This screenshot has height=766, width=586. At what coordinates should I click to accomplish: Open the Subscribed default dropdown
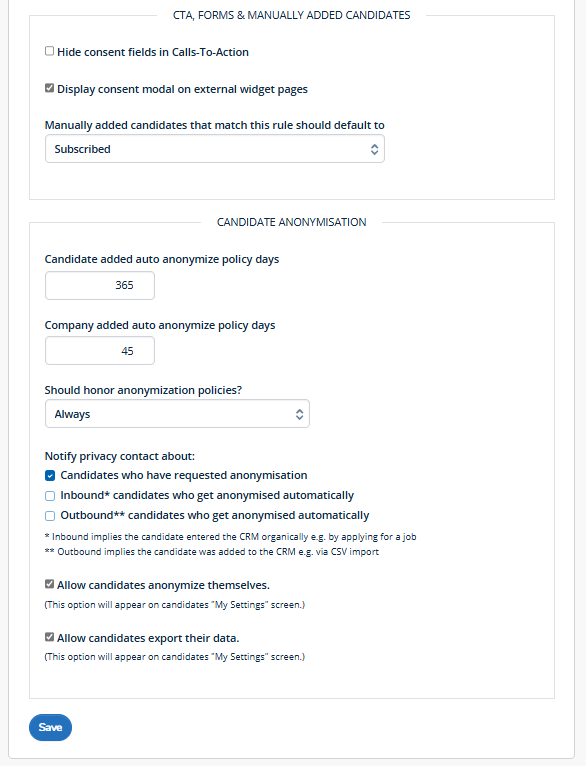pos(215,149)
